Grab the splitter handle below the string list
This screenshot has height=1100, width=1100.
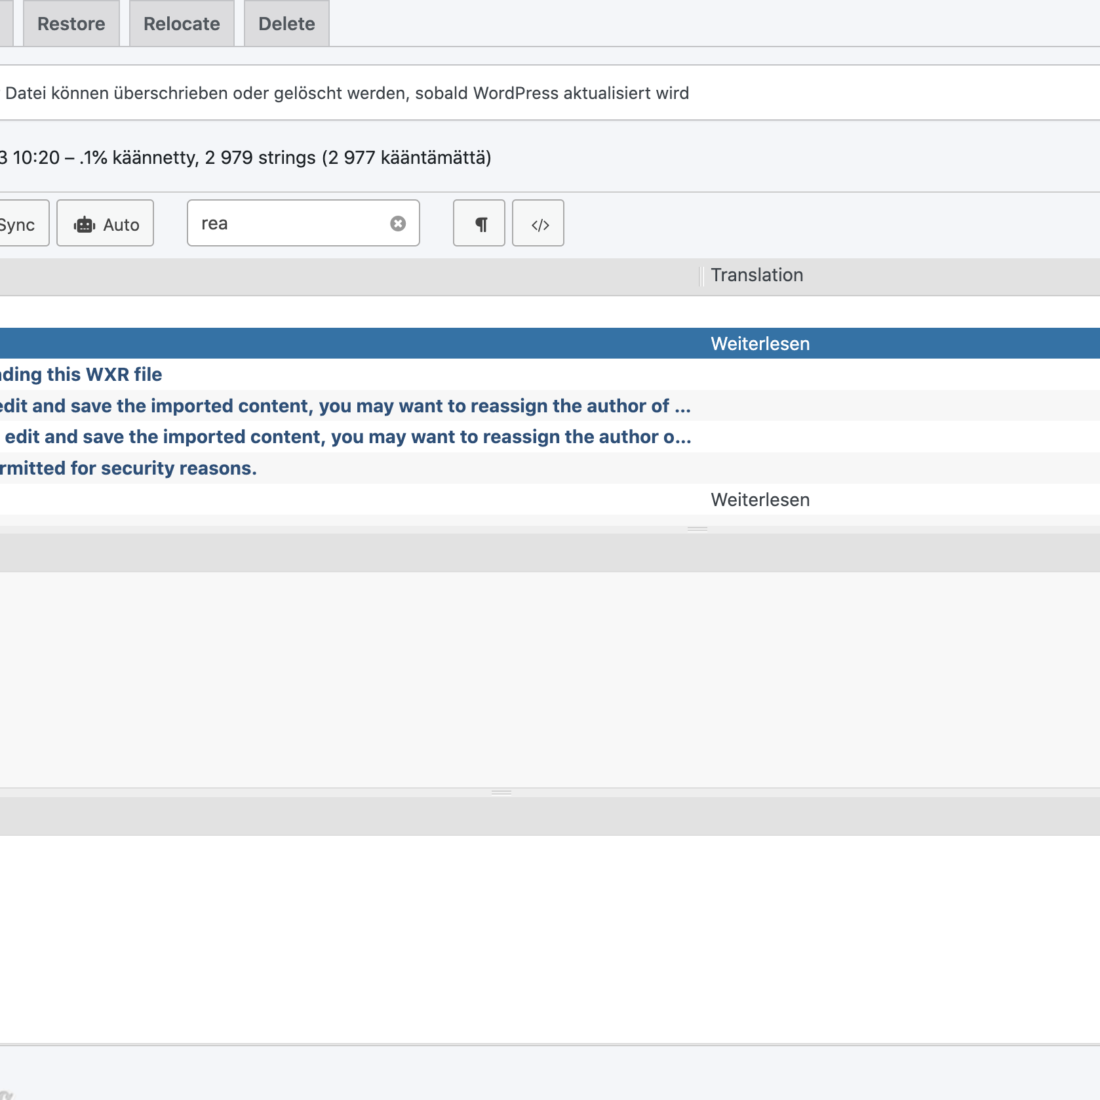(x=697, y=528)
